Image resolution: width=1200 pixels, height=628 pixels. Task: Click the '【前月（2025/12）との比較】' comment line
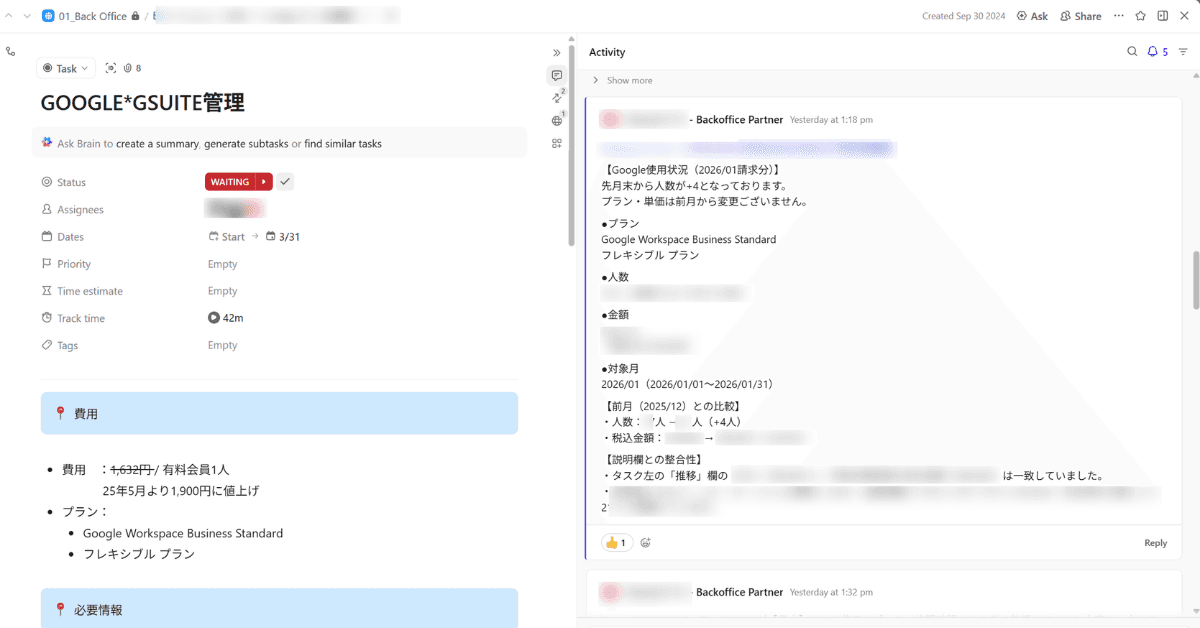[x=673, y=406]
